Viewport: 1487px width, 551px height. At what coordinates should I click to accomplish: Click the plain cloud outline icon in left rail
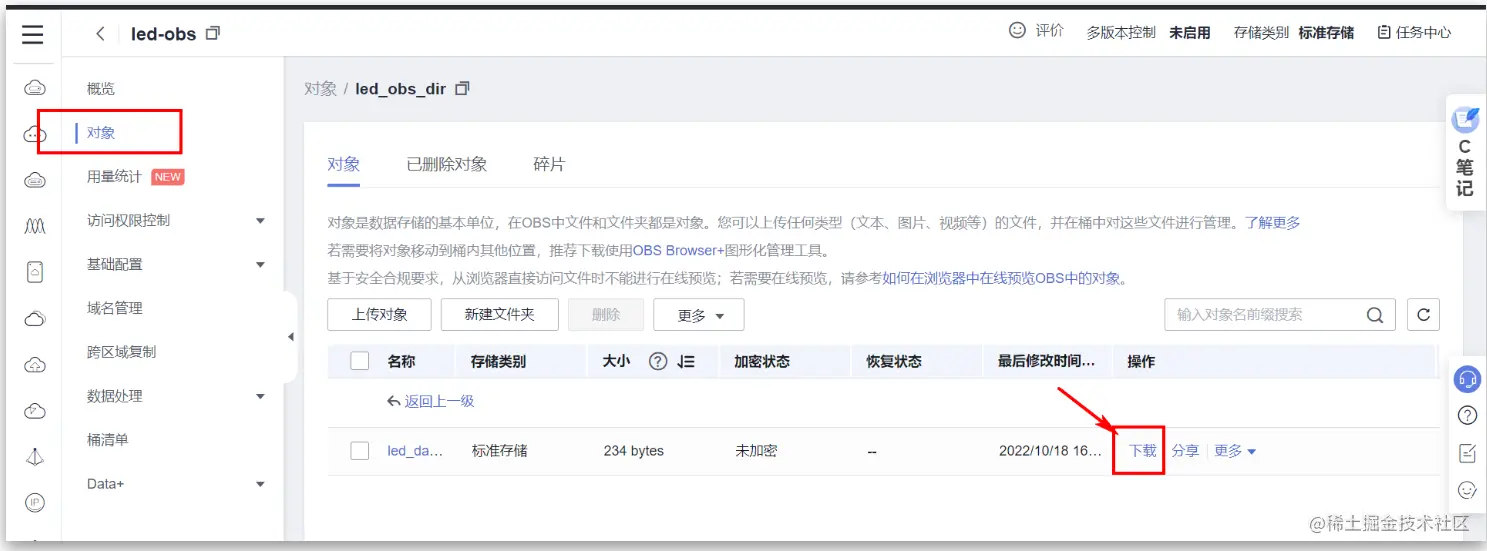[x=34, y=319]
